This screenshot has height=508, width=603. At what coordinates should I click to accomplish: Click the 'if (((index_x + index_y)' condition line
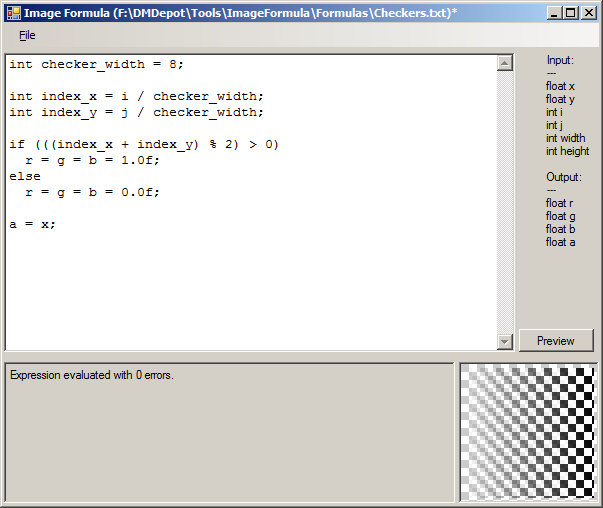point(144,144)
